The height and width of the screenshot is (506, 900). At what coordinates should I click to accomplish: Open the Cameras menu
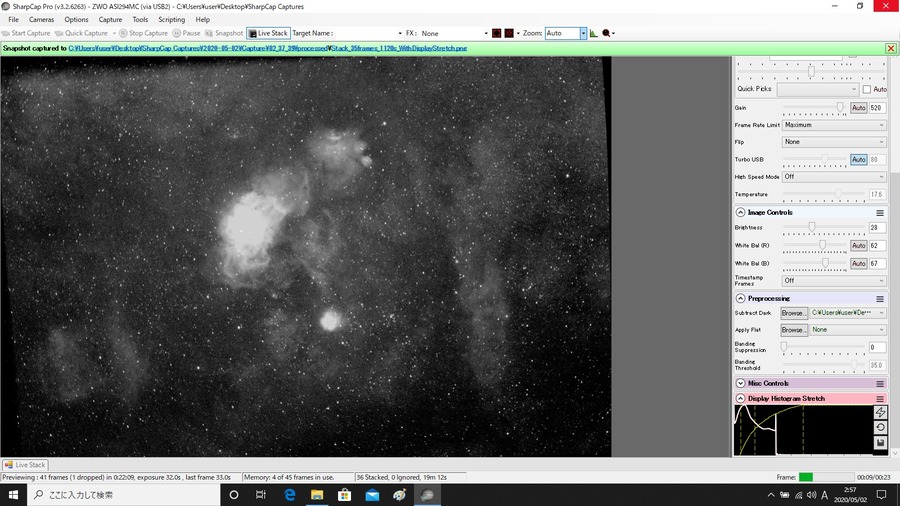41,20
